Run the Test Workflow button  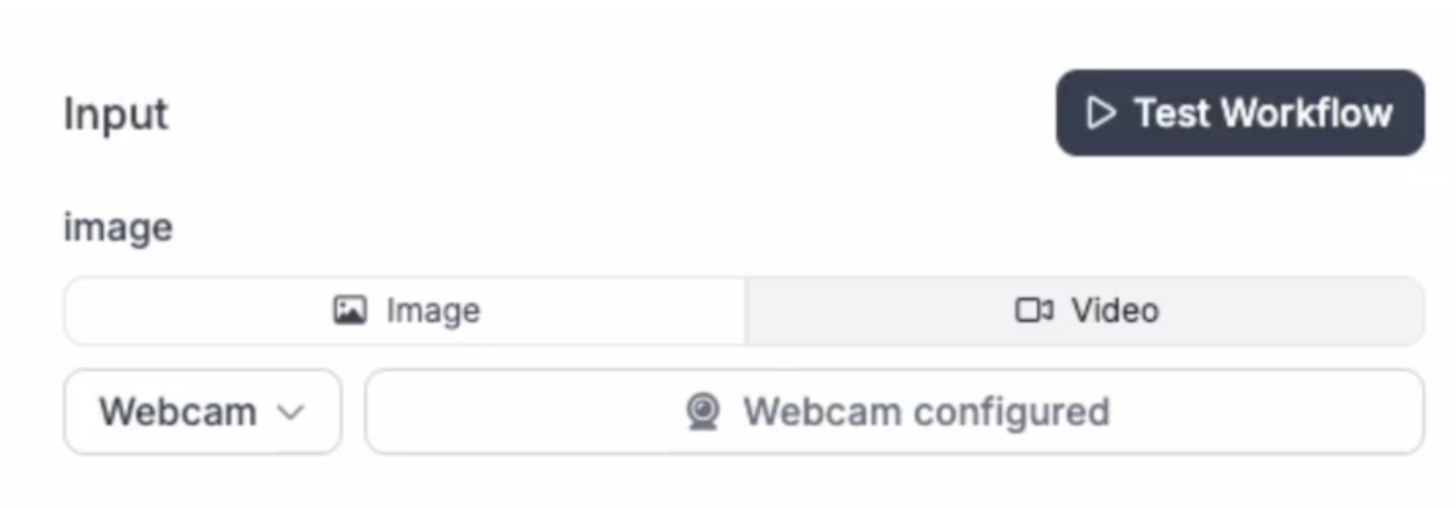pyautogui.click(x=1240, y=113)
